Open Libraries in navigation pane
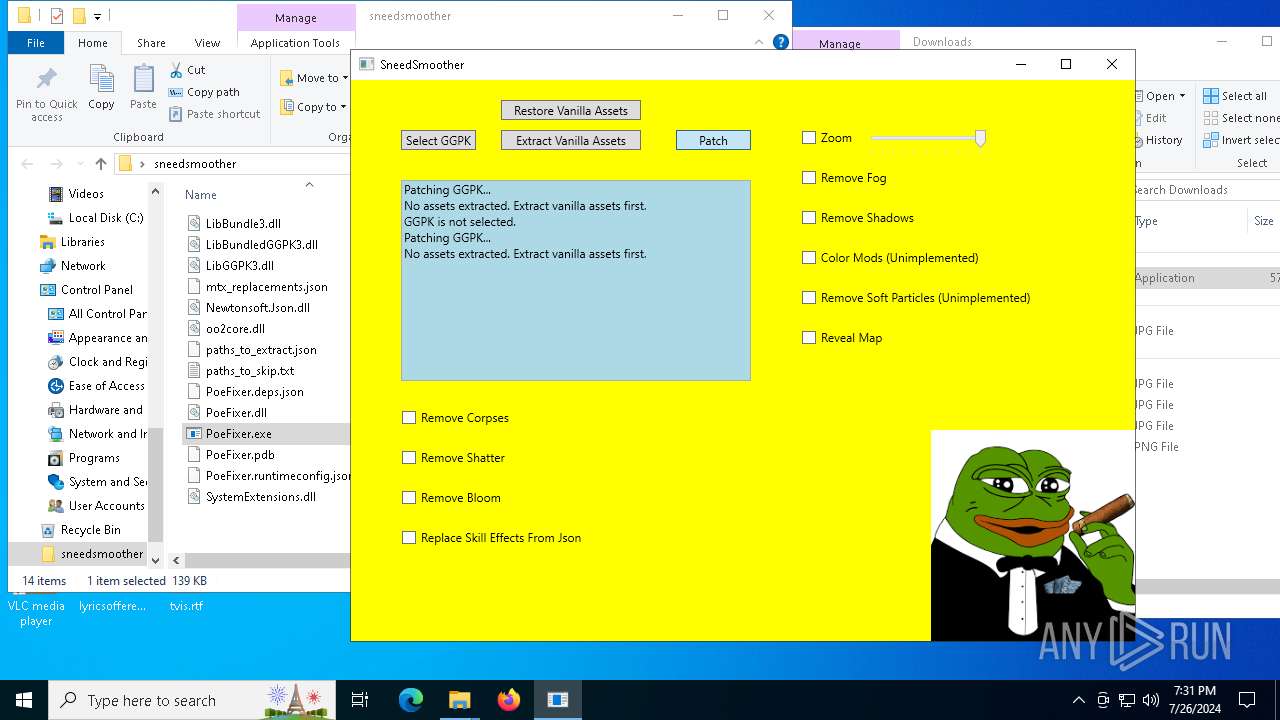Viewport: 1280px width, 720px height. pos(82,242)
